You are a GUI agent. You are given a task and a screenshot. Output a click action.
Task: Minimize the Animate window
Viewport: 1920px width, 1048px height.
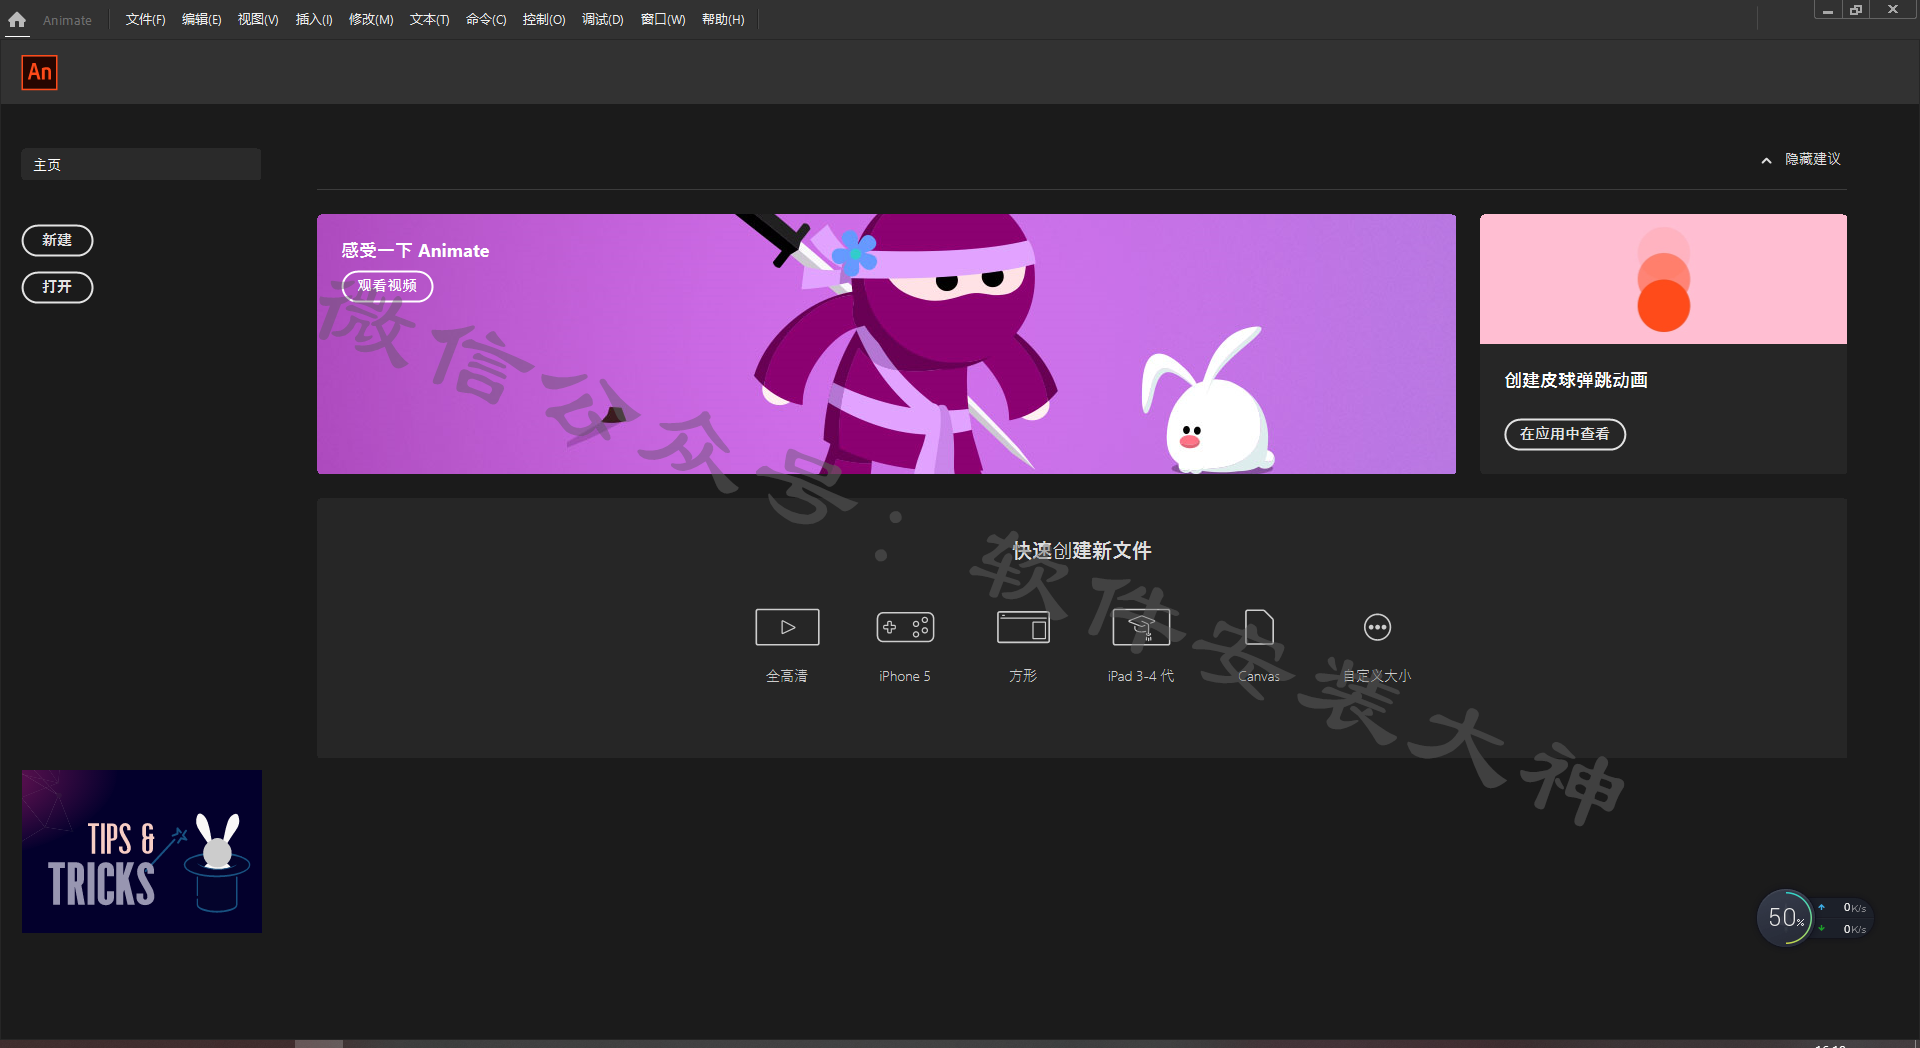click(1827, 10)
